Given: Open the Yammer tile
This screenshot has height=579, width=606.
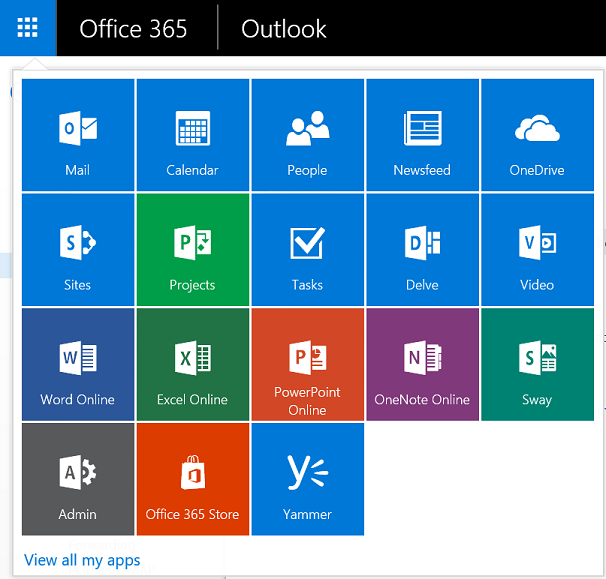Looking at the screenshot, I should 308,480.
